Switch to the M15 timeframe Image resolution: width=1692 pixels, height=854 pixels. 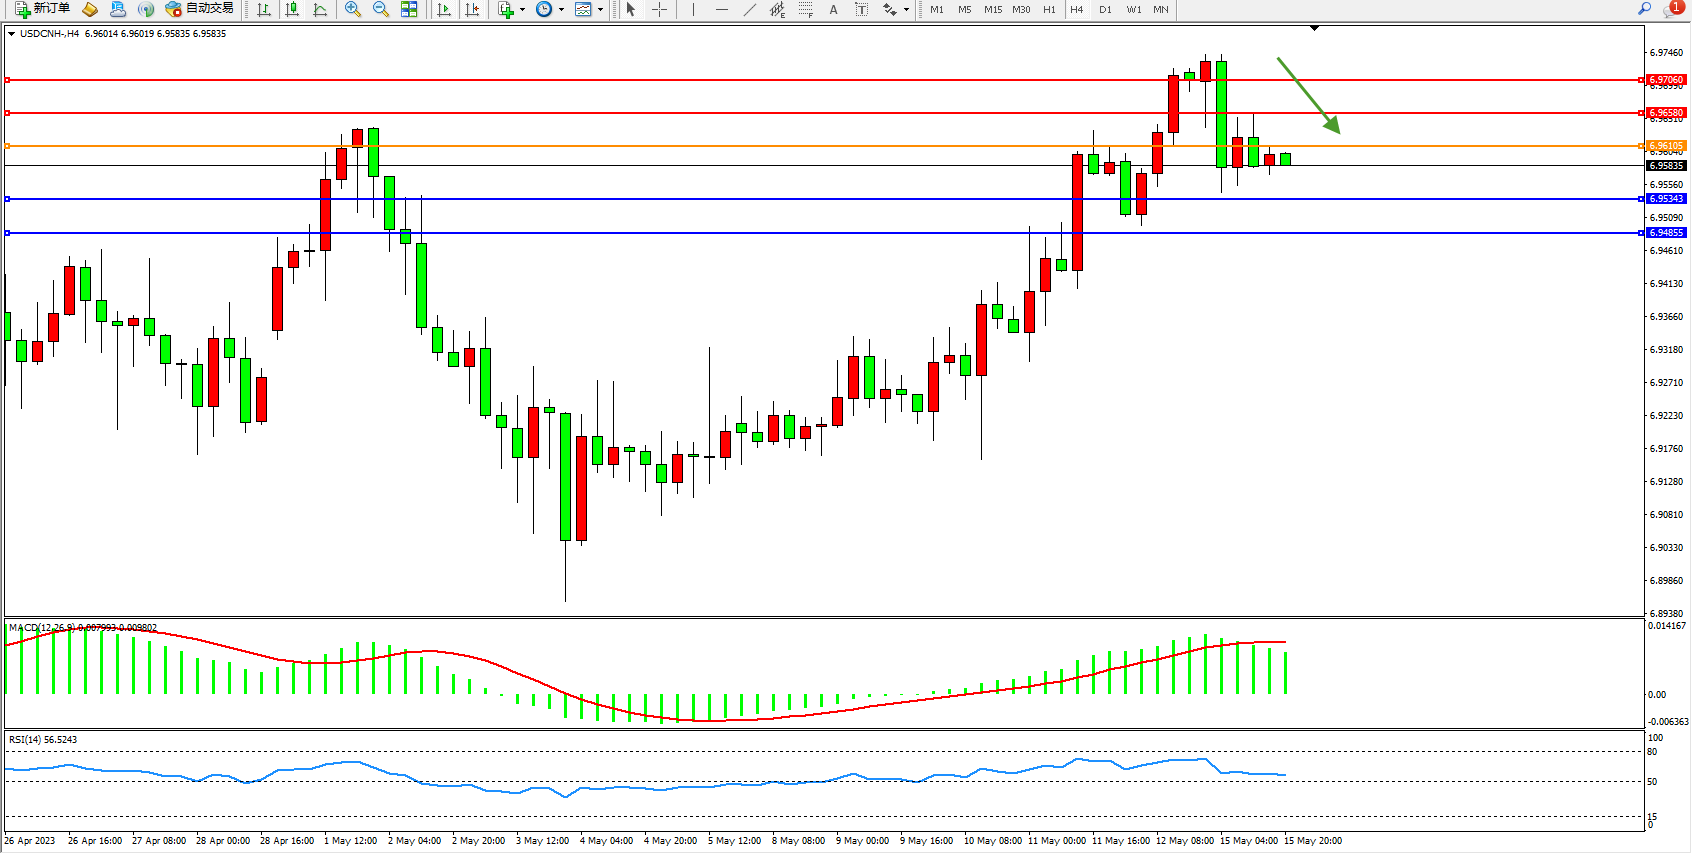[x=992, y=9]
